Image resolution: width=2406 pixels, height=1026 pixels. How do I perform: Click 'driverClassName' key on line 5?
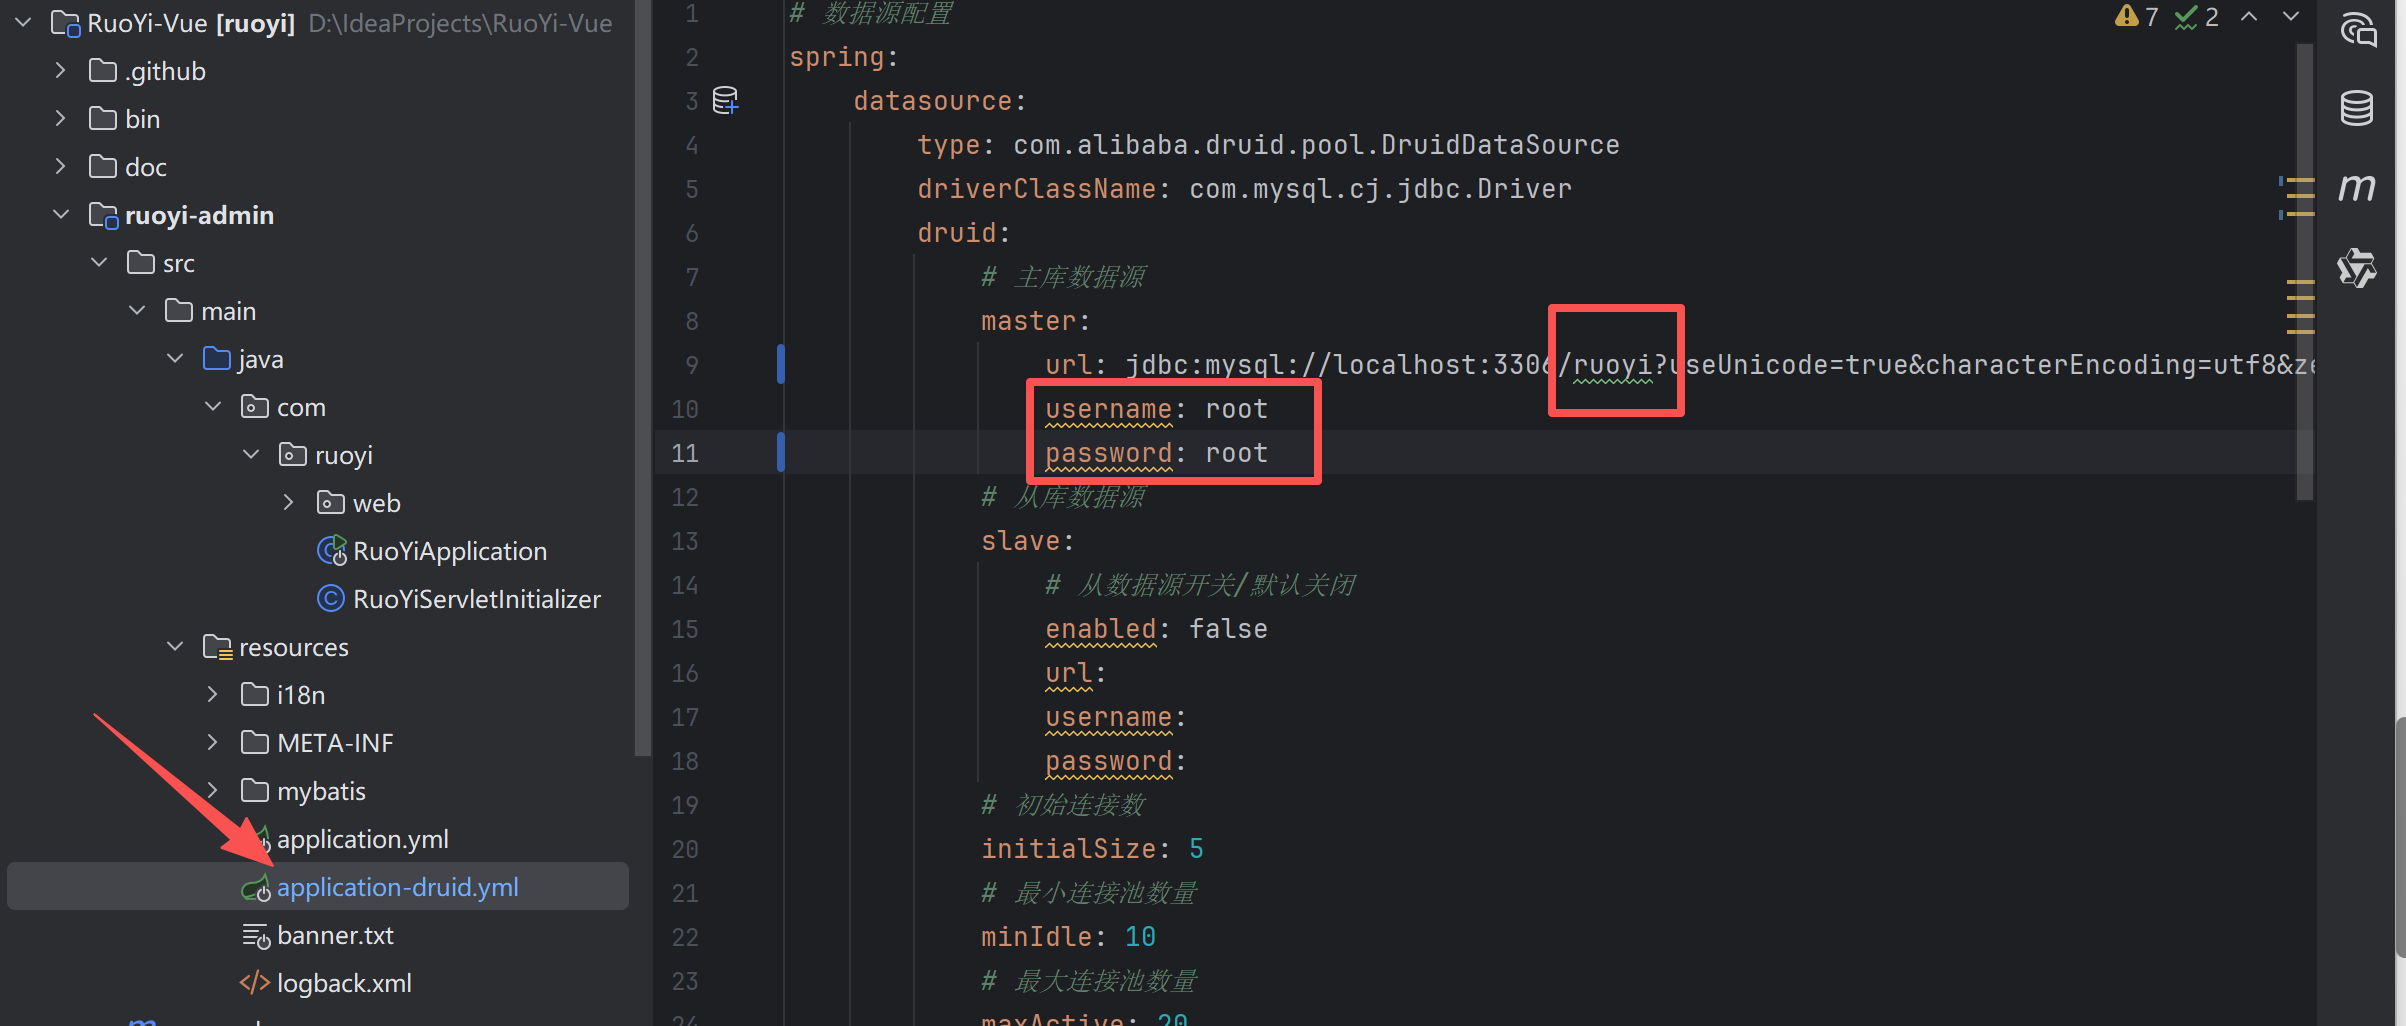click(x=1037, y=189)
